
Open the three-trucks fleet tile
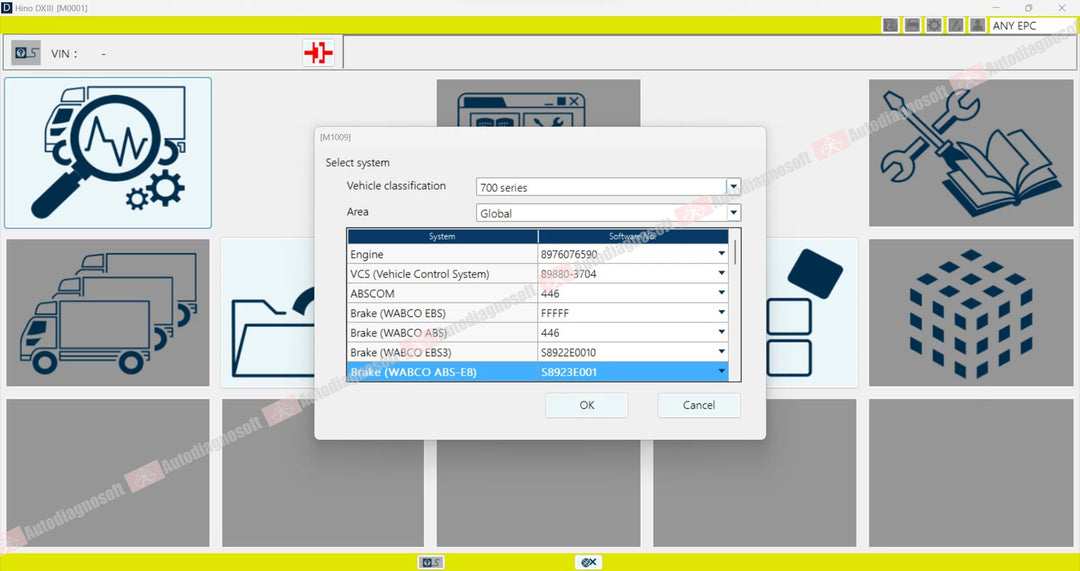tap(107, 313)
